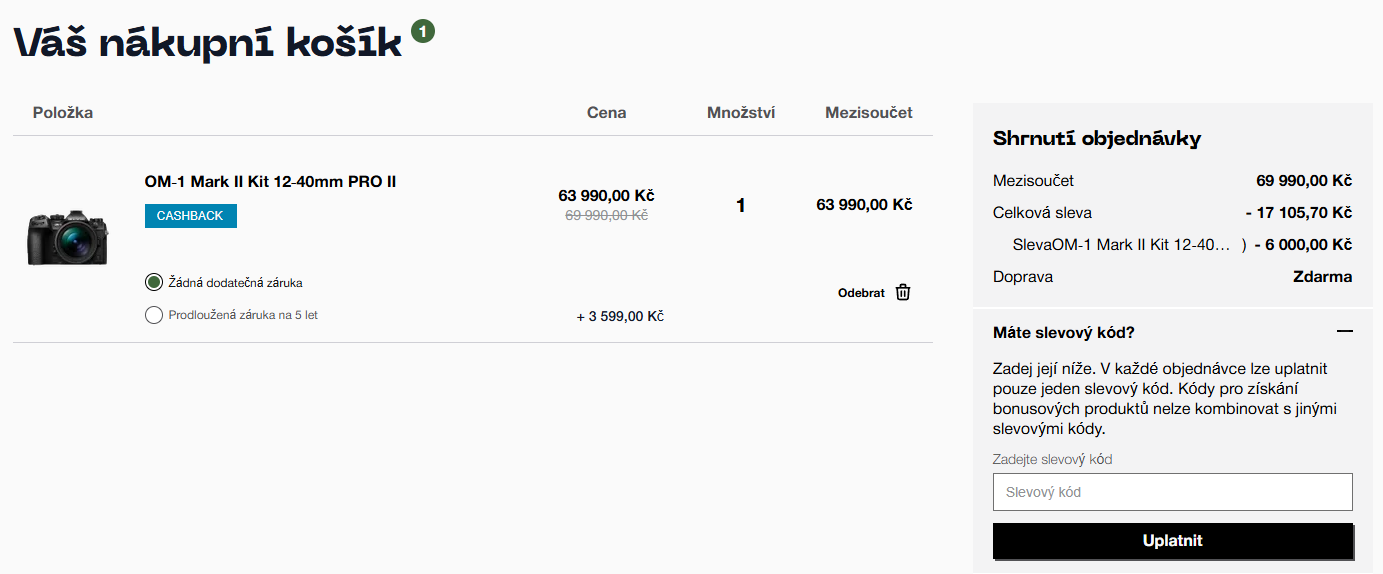Click the 'Odebrat' remove text

861,293
